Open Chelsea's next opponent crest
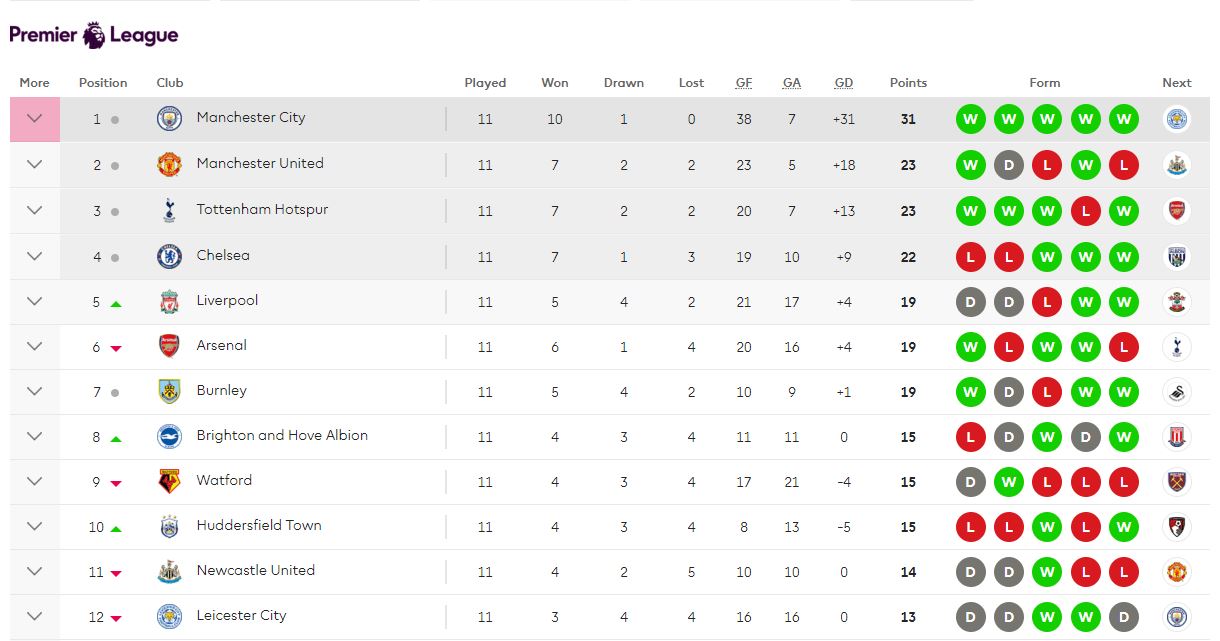The height and width of the screenshot is (641, 1220). pos(1177,256)
